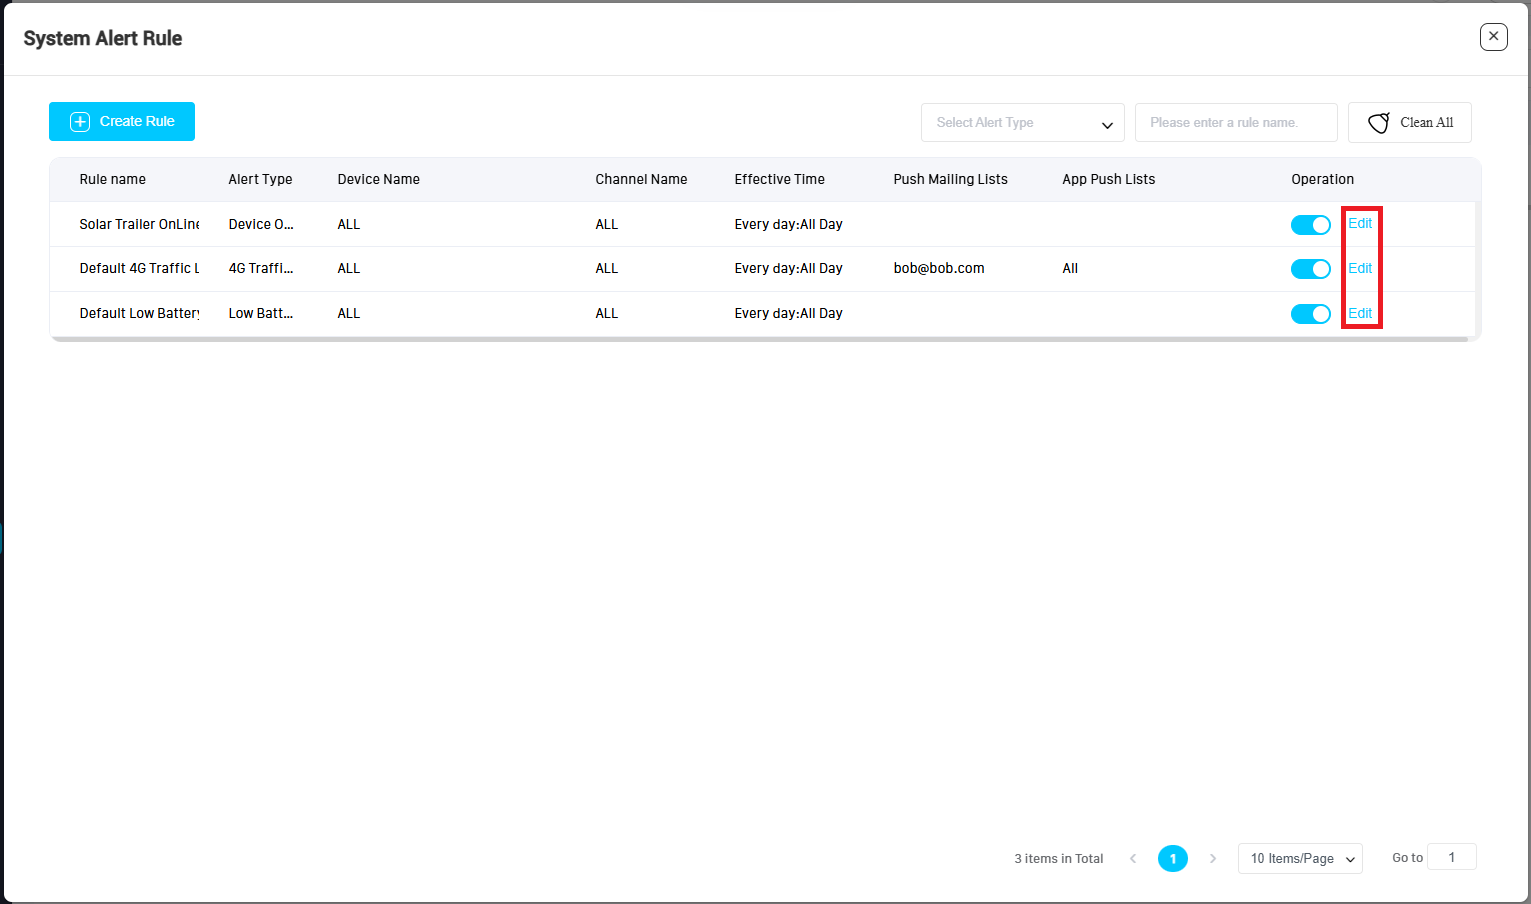
Task: Close the System Alert Rule dialog
Action: 1493,37
